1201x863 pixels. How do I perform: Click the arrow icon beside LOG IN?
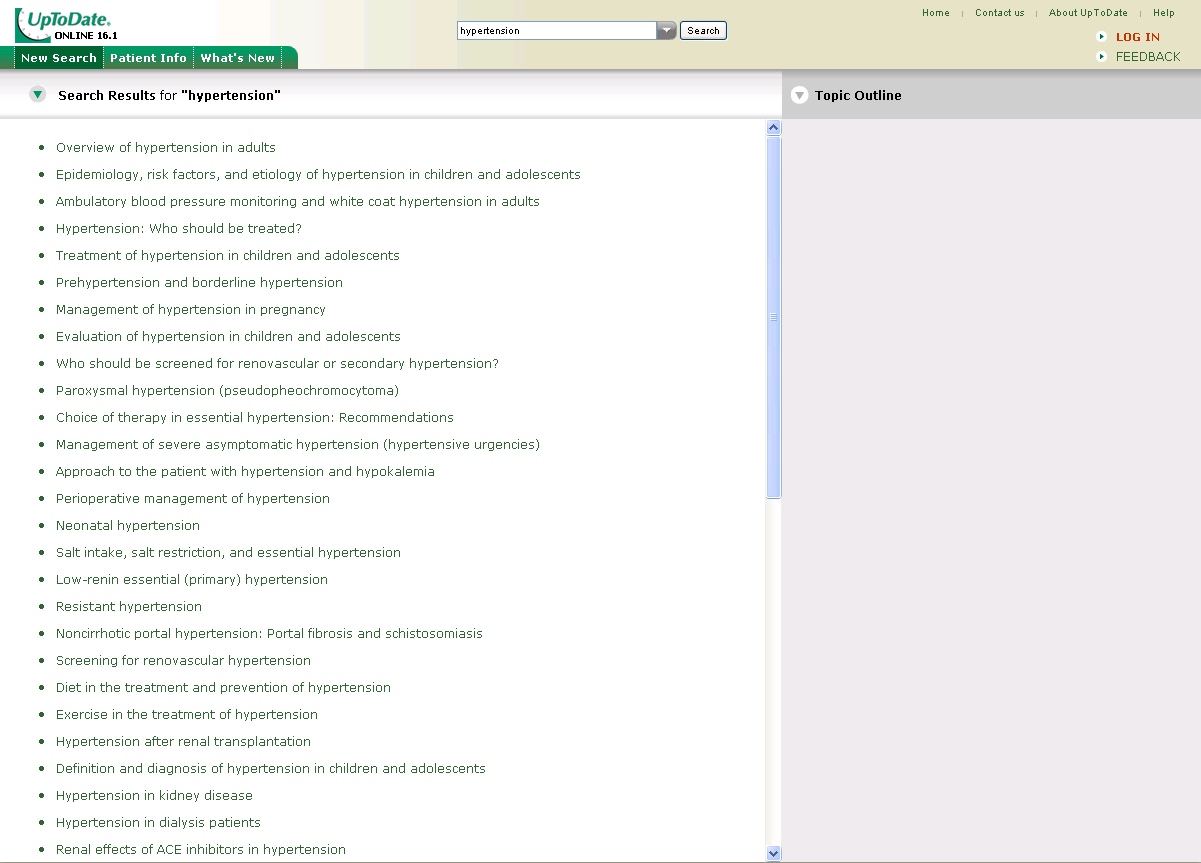point(1101,37)
